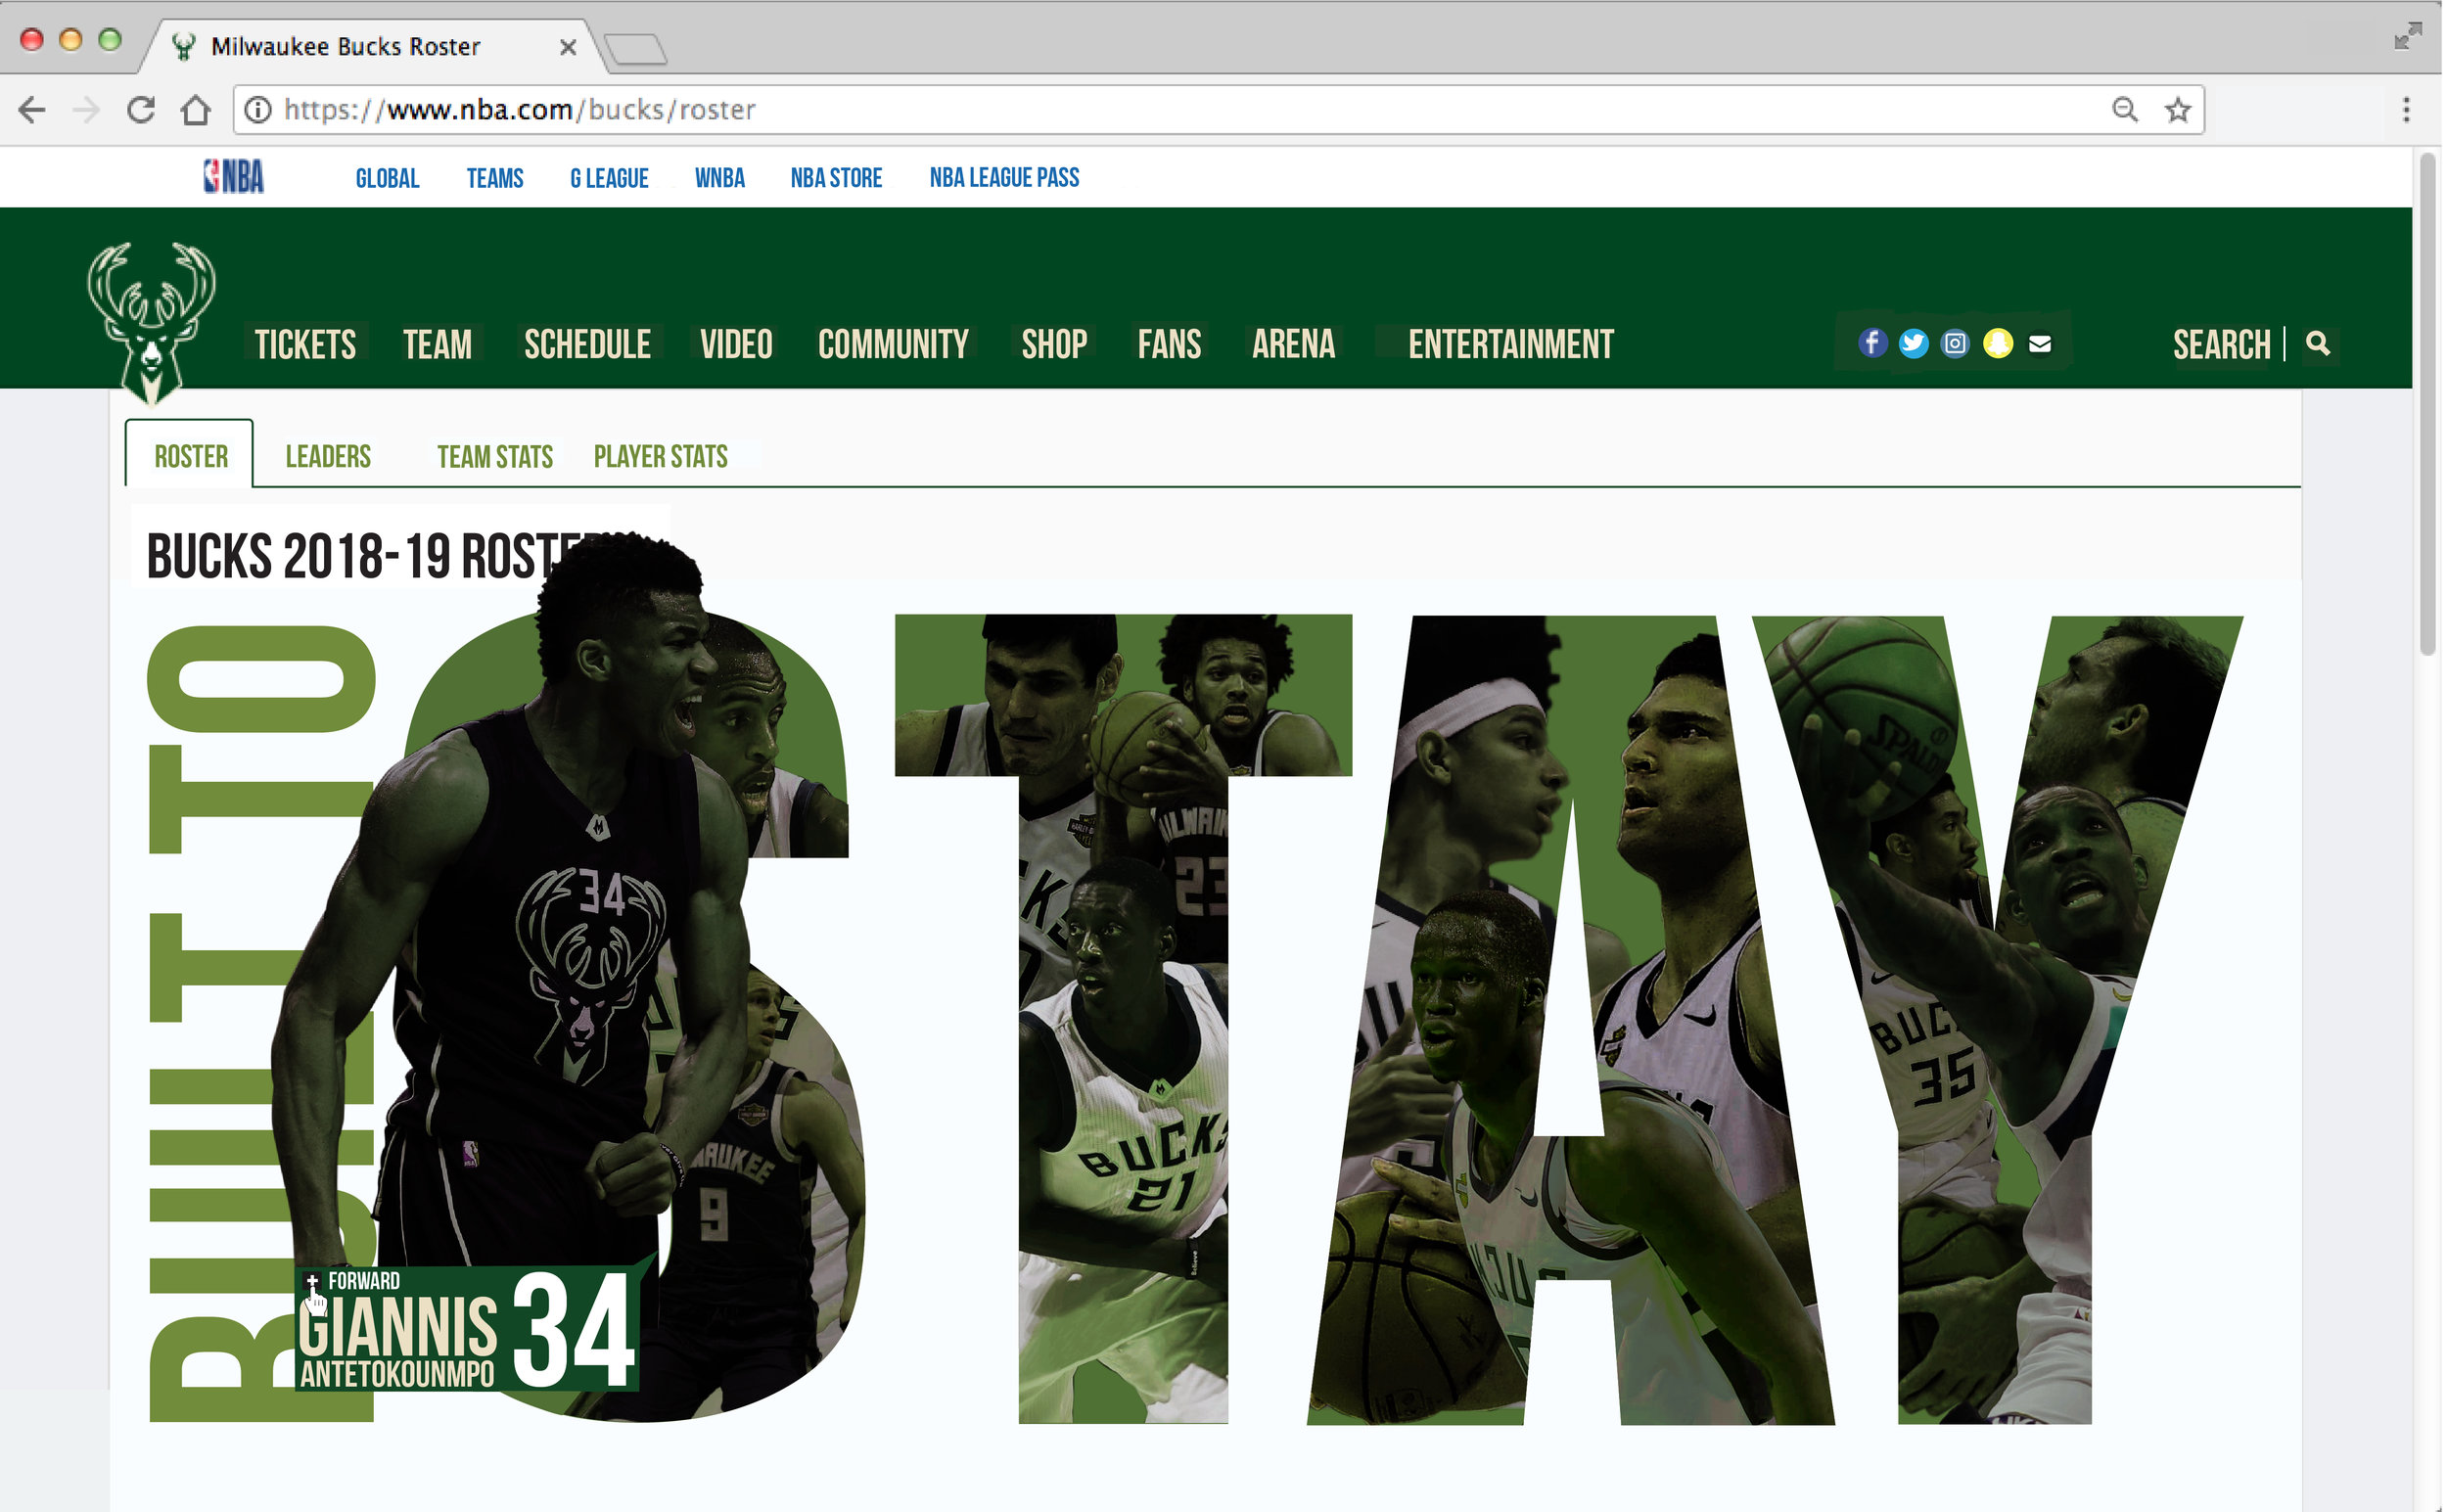Click the search magnifier icon
This screenshot has width=2447, height=1512.
pos(2318,344)
